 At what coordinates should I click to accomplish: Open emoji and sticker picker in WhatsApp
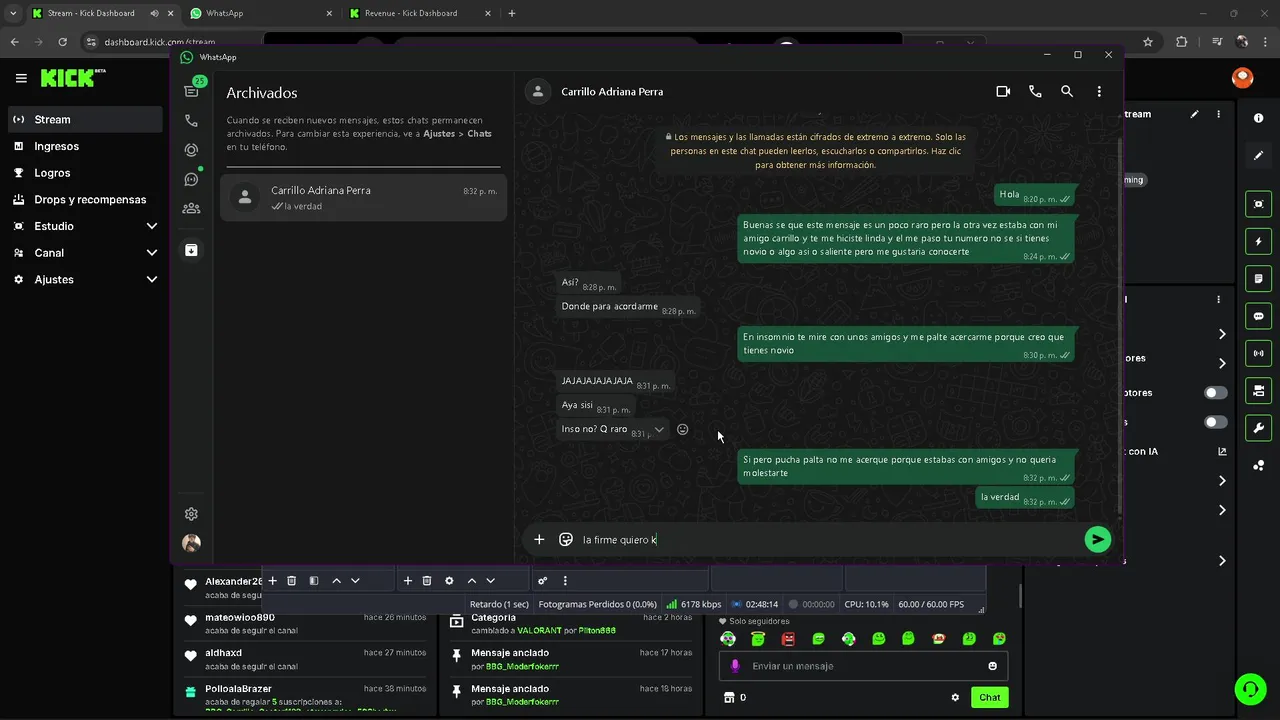point(565,540)
